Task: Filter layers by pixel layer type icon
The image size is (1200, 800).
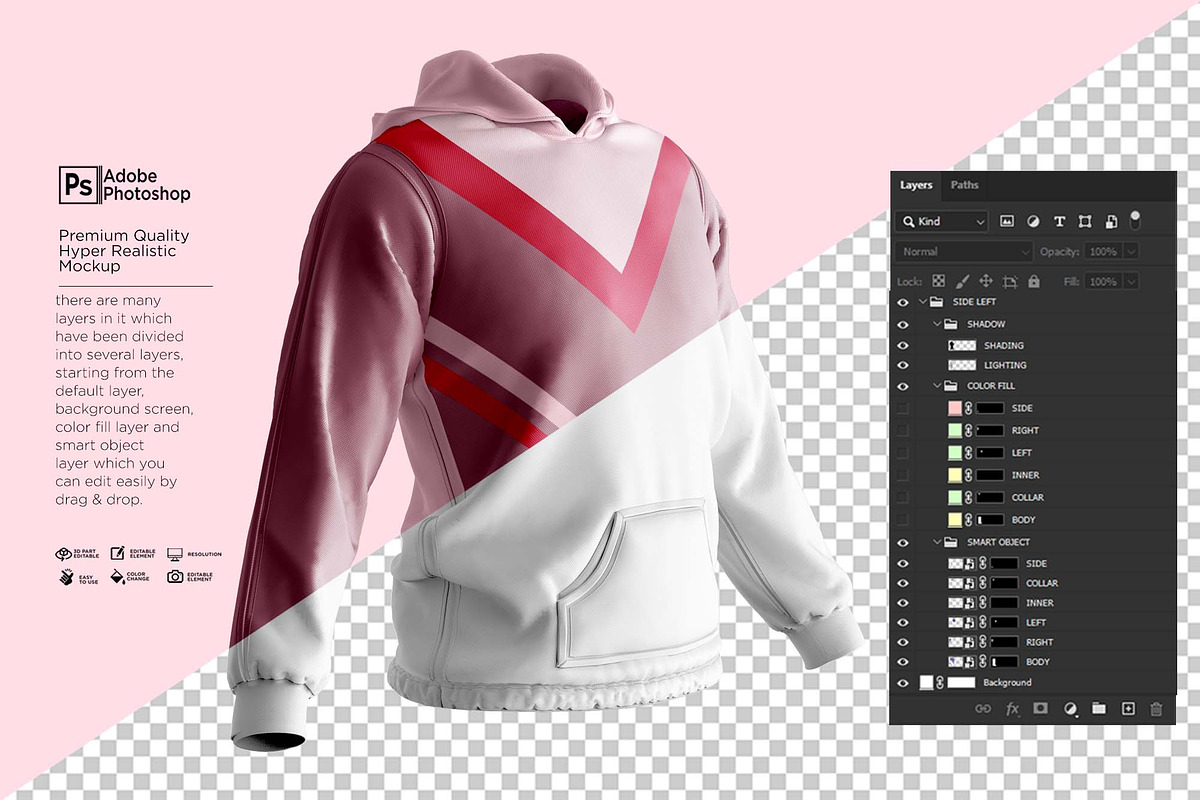Action: [1007, 221]
